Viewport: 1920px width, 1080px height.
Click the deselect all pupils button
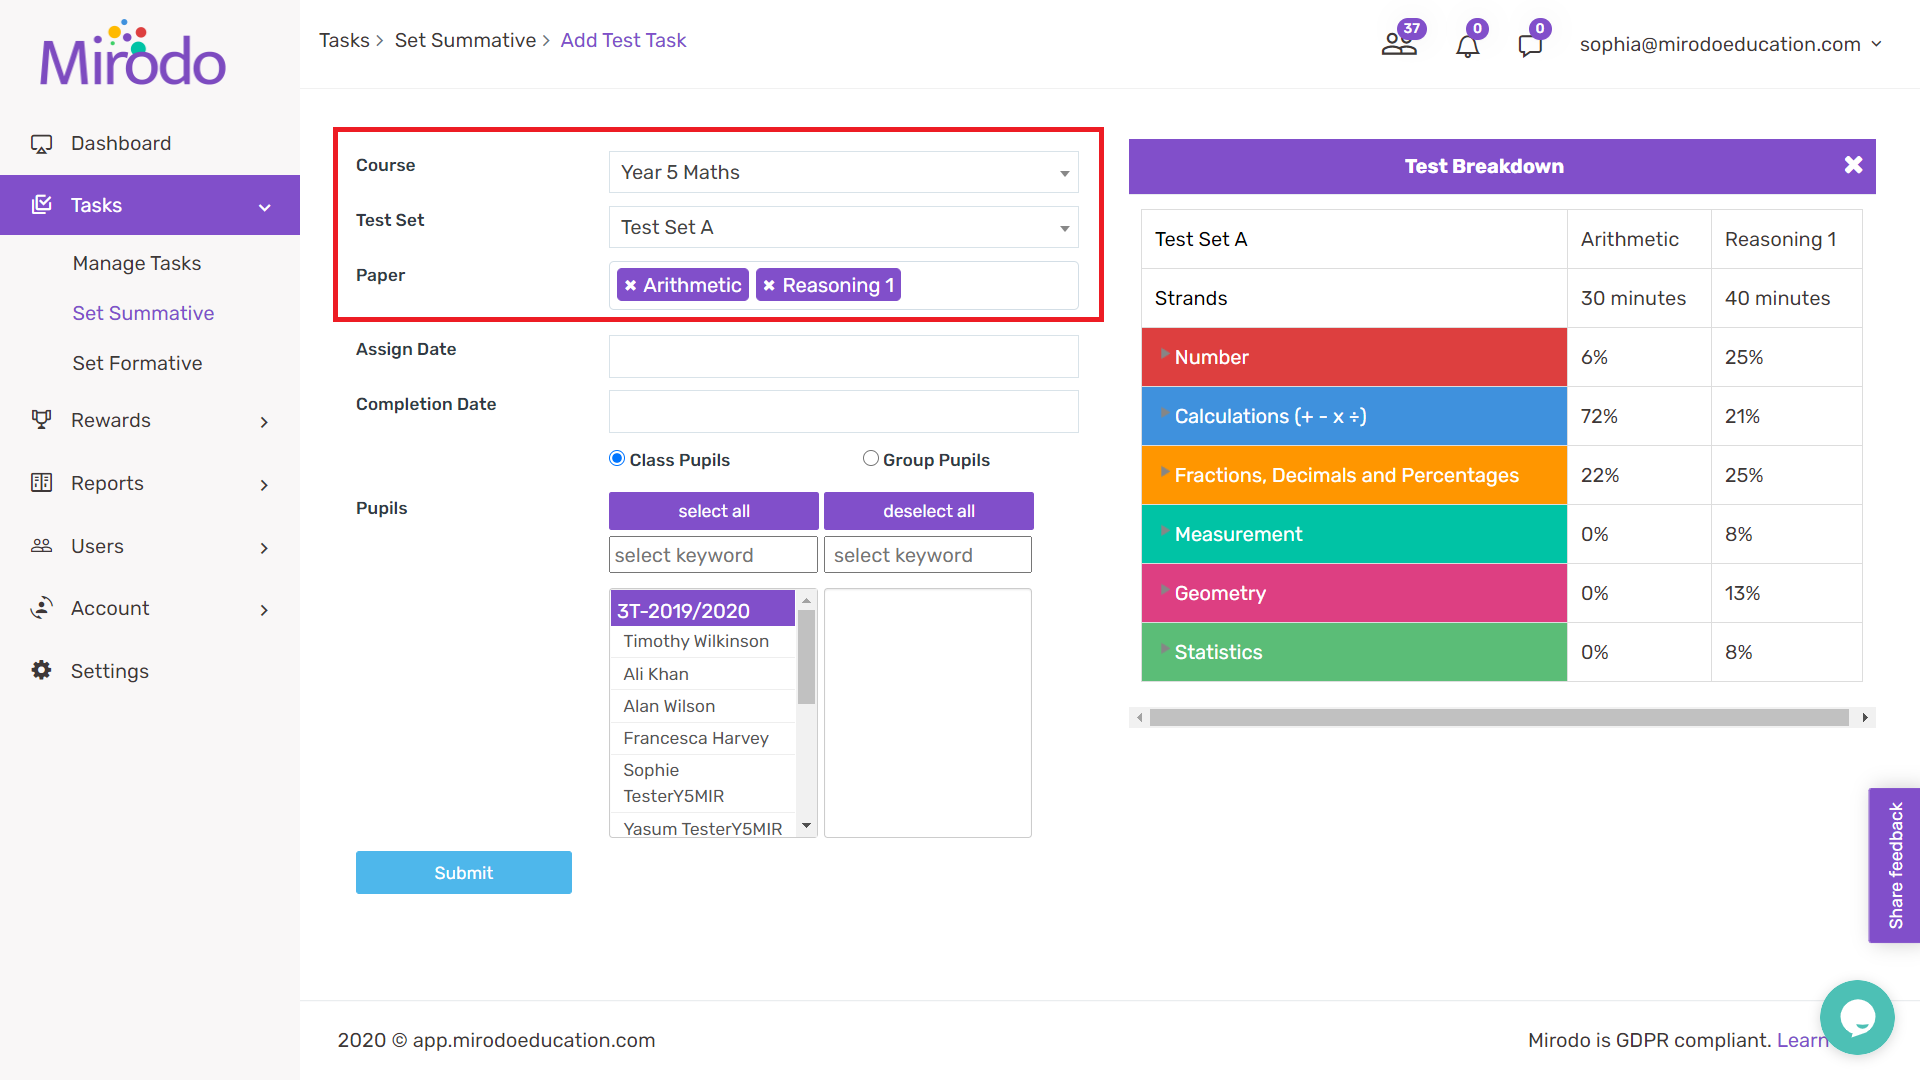coord(929,511)
